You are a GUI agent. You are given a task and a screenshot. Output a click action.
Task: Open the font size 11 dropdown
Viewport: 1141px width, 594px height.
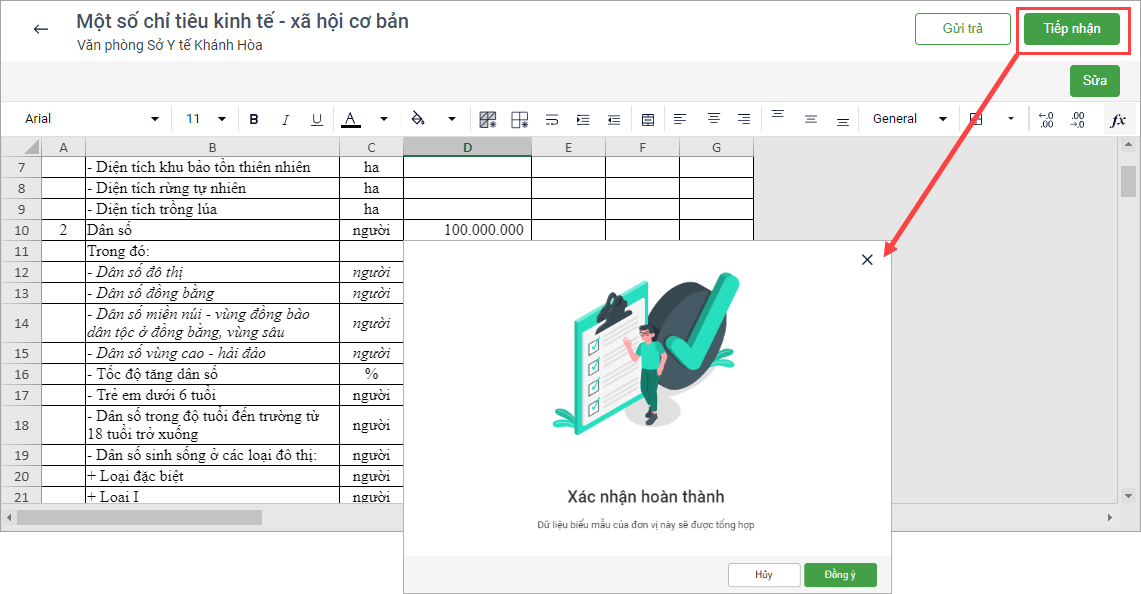pyautogui.click(x=206, y=119)
